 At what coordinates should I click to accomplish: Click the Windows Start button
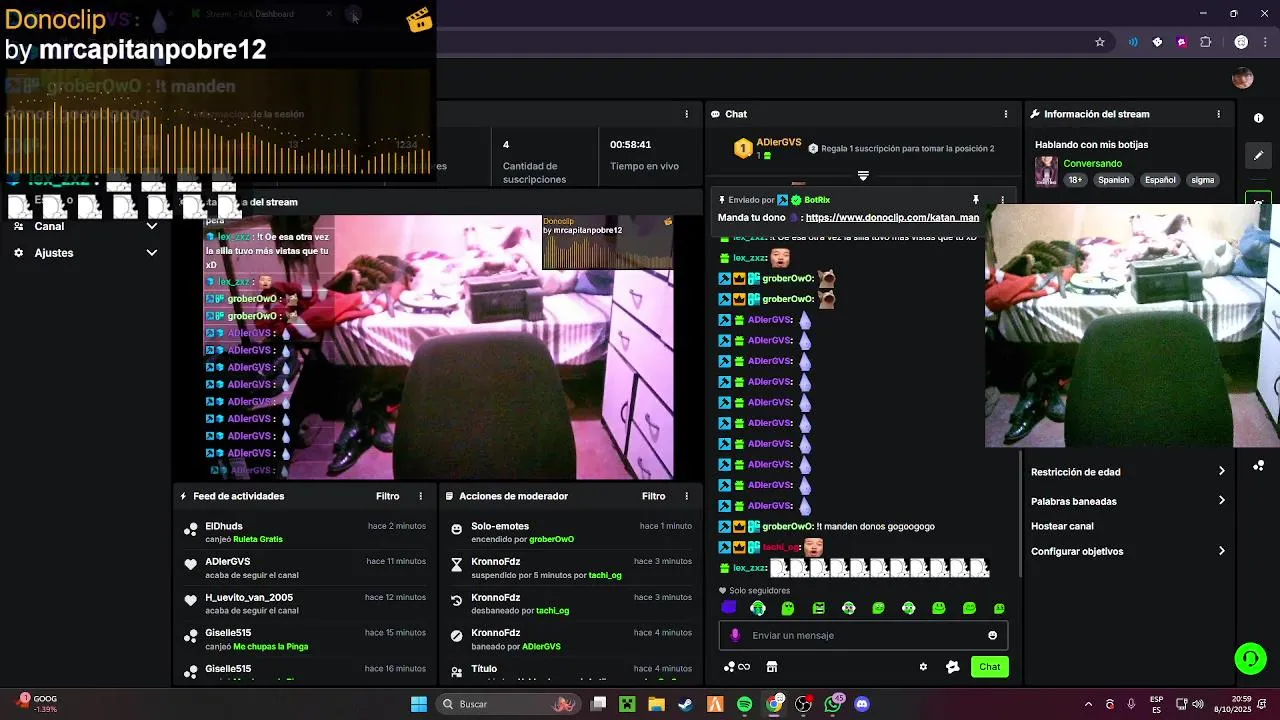419,704
